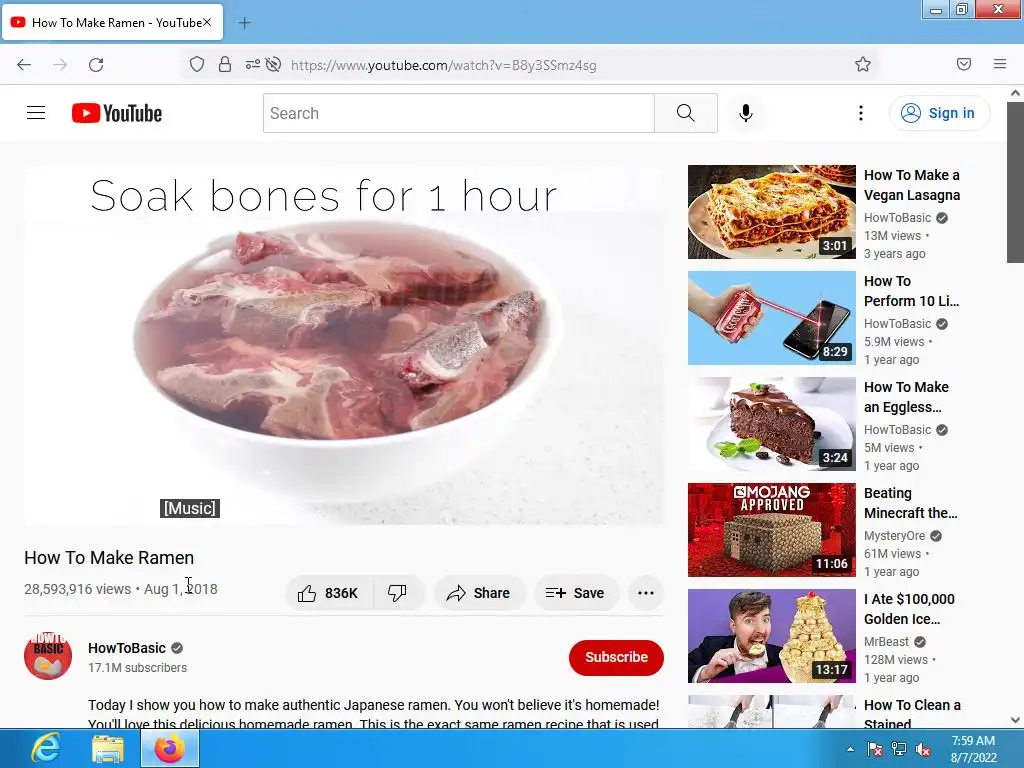
Task: Click the Sign in button
Action: tap(939, 113)
